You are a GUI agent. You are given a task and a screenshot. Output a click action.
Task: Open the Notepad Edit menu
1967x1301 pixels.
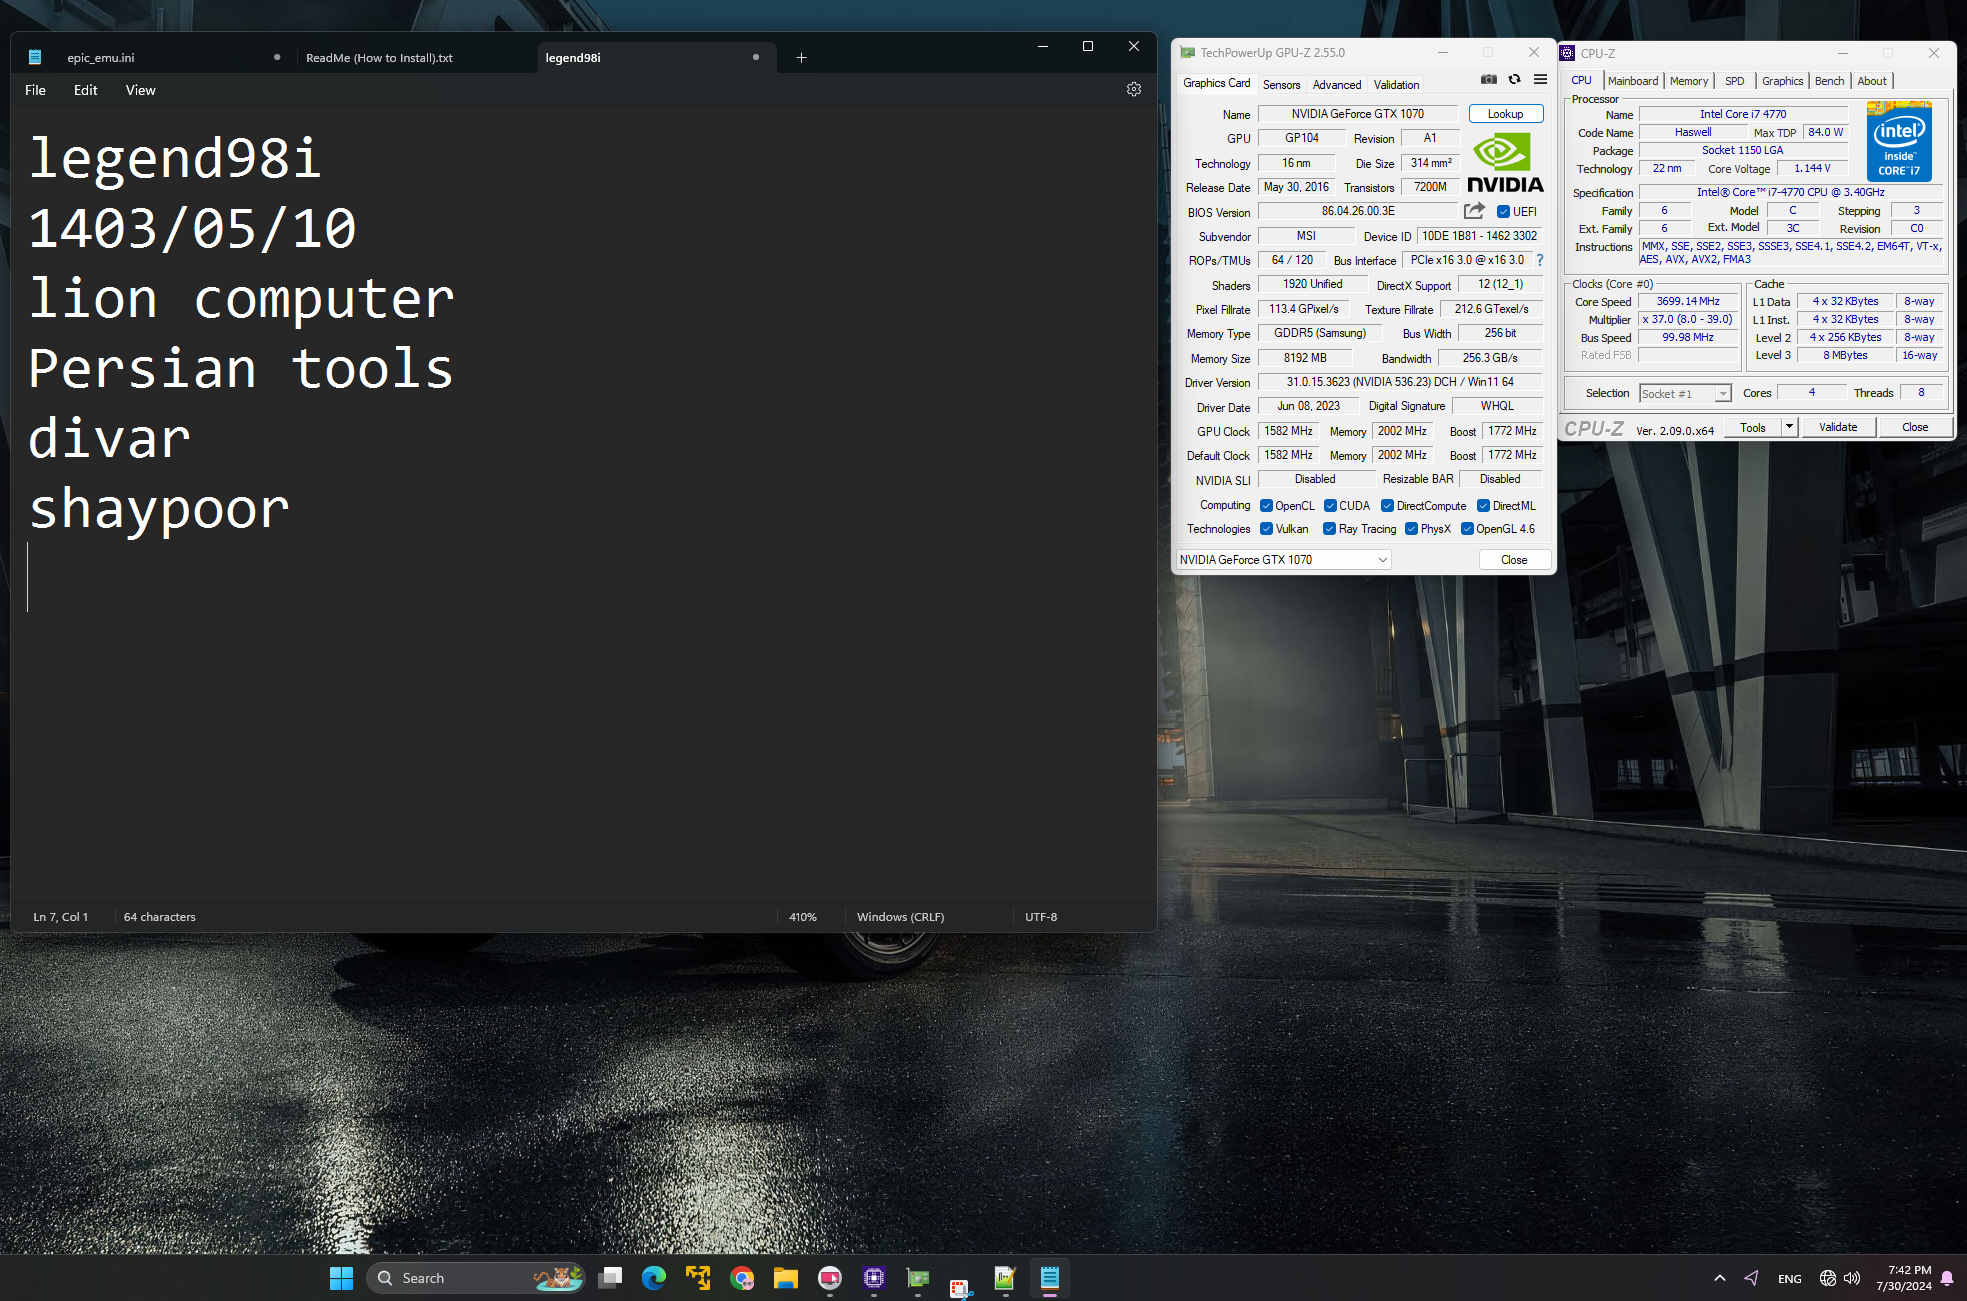click(85, 90)
